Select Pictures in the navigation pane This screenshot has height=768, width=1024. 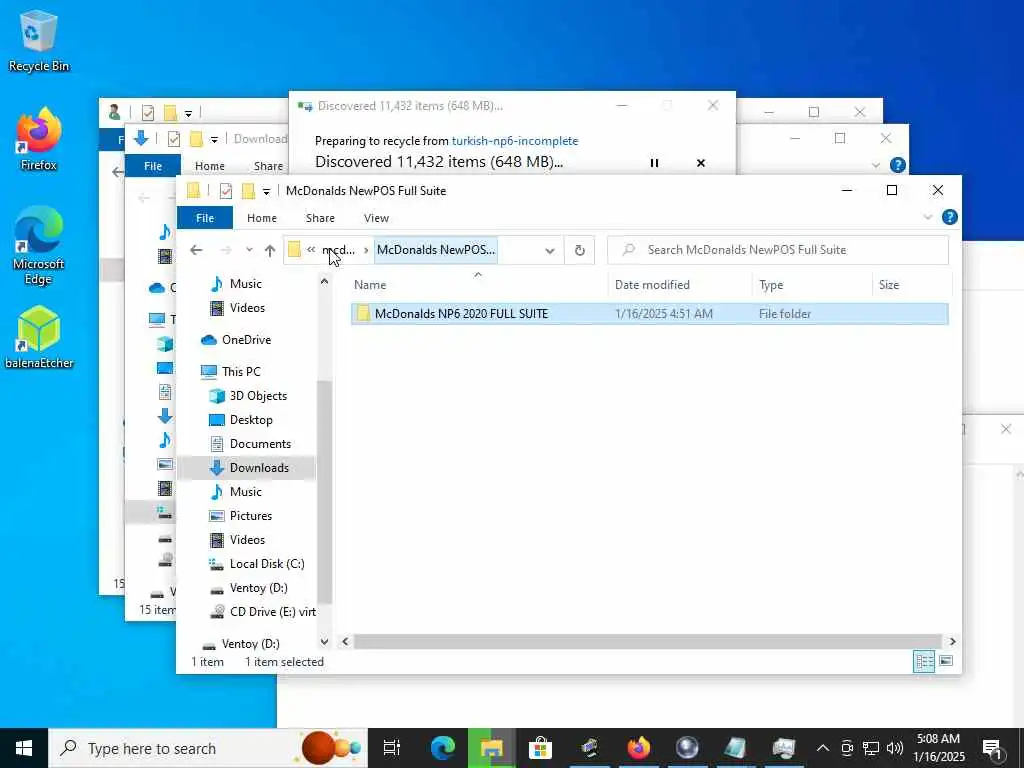click(250, 516)
